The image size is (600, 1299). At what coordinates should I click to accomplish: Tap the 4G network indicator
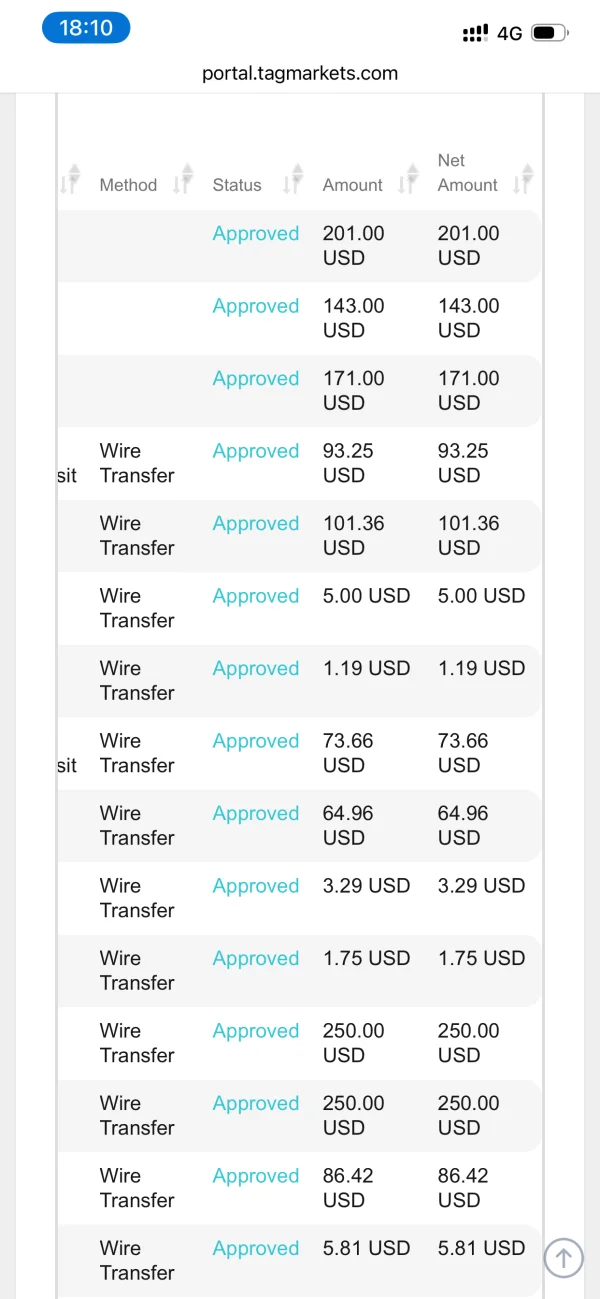(510, 33)
